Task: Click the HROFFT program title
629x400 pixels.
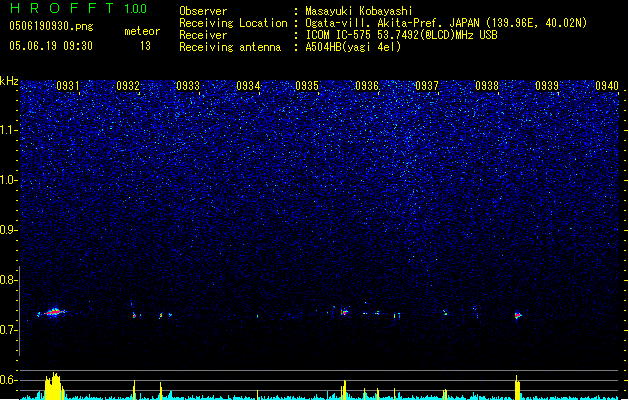Action: (x=62, y=8)
